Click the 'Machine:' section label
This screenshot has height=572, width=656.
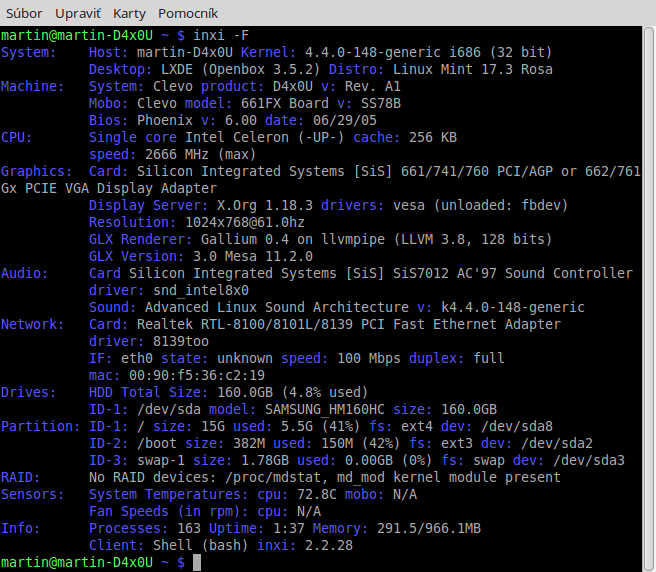coord(34,86)
